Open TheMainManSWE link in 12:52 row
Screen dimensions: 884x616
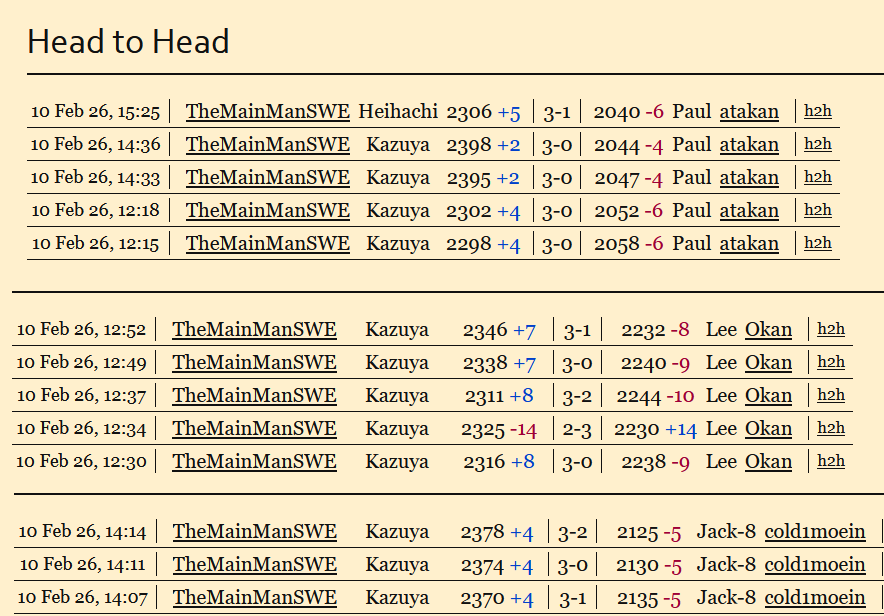click(x=254, y=330)
